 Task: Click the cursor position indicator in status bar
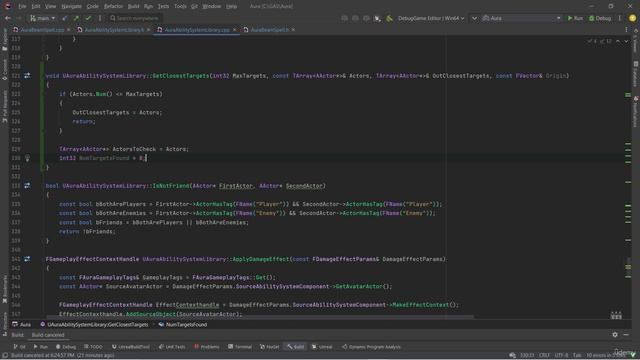[x=527, y=355]
